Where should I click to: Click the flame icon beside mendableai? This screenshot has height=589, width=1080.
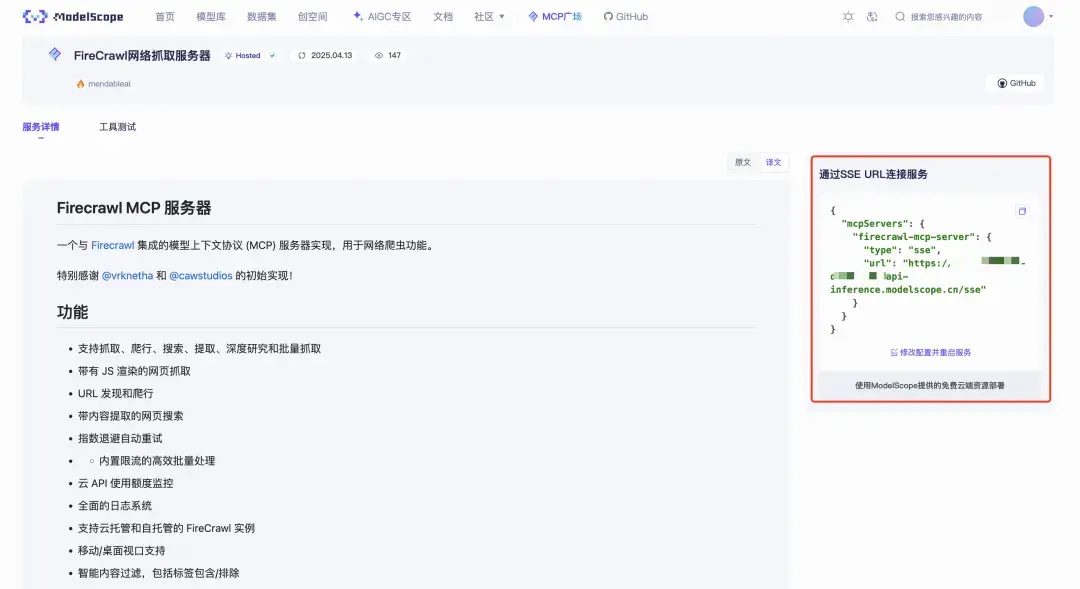click(x=81, y=84)
